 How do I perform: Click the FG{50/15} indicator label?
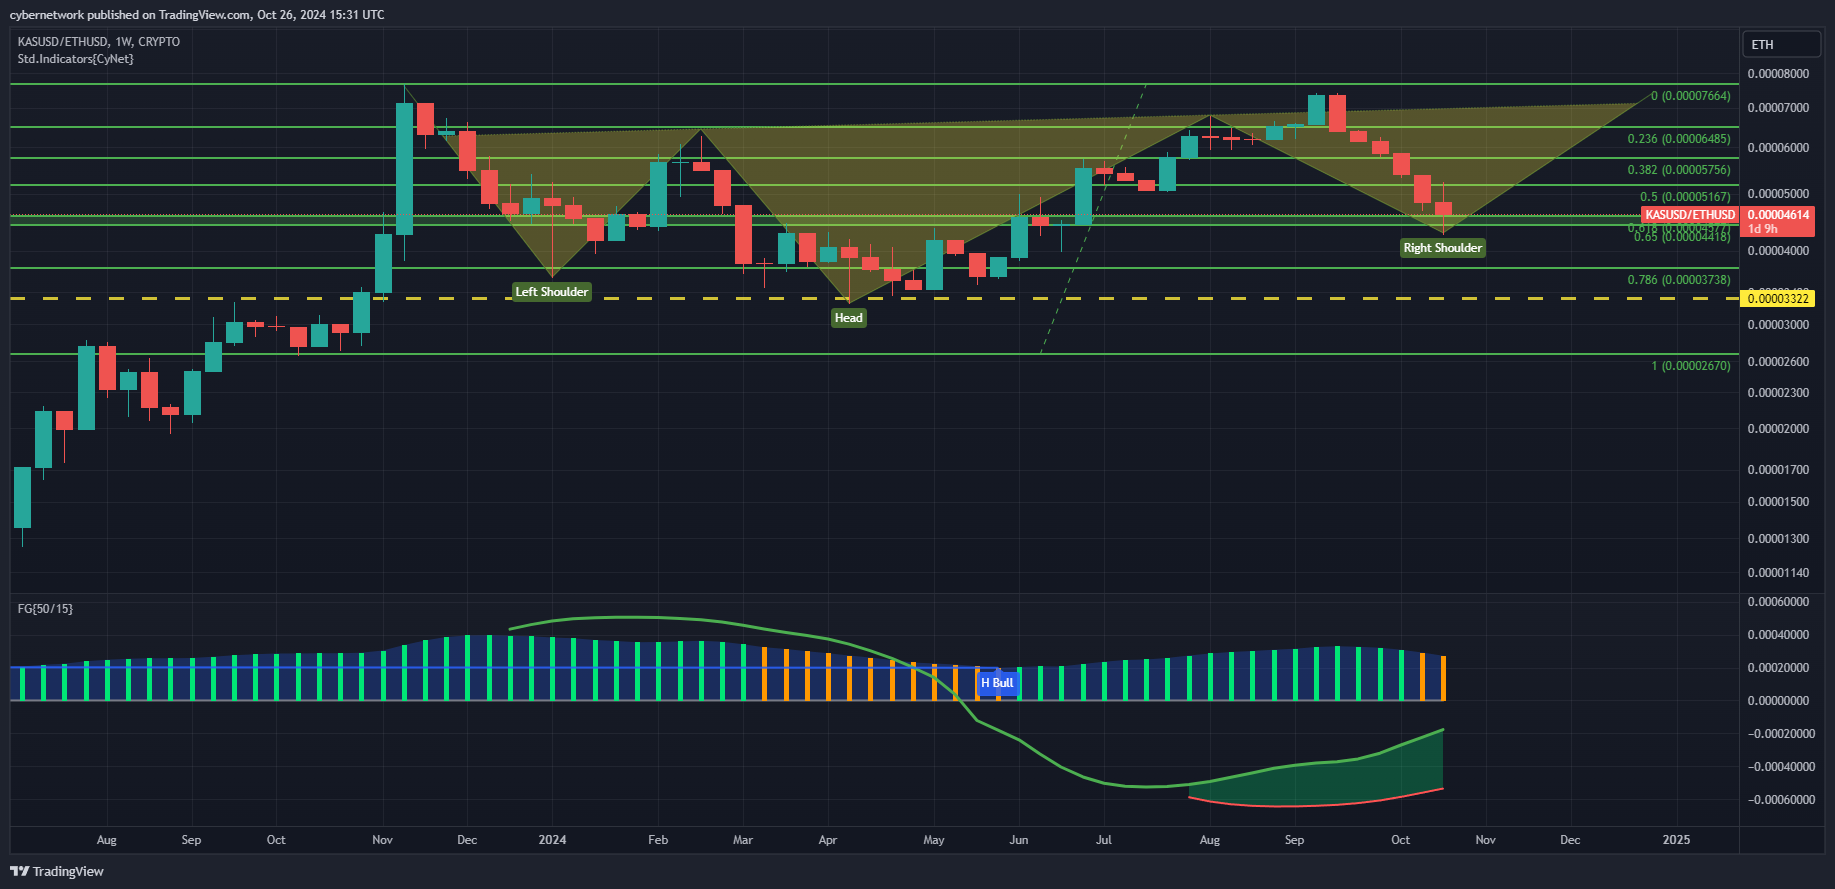pyautogui.click(x=45, y=608)
